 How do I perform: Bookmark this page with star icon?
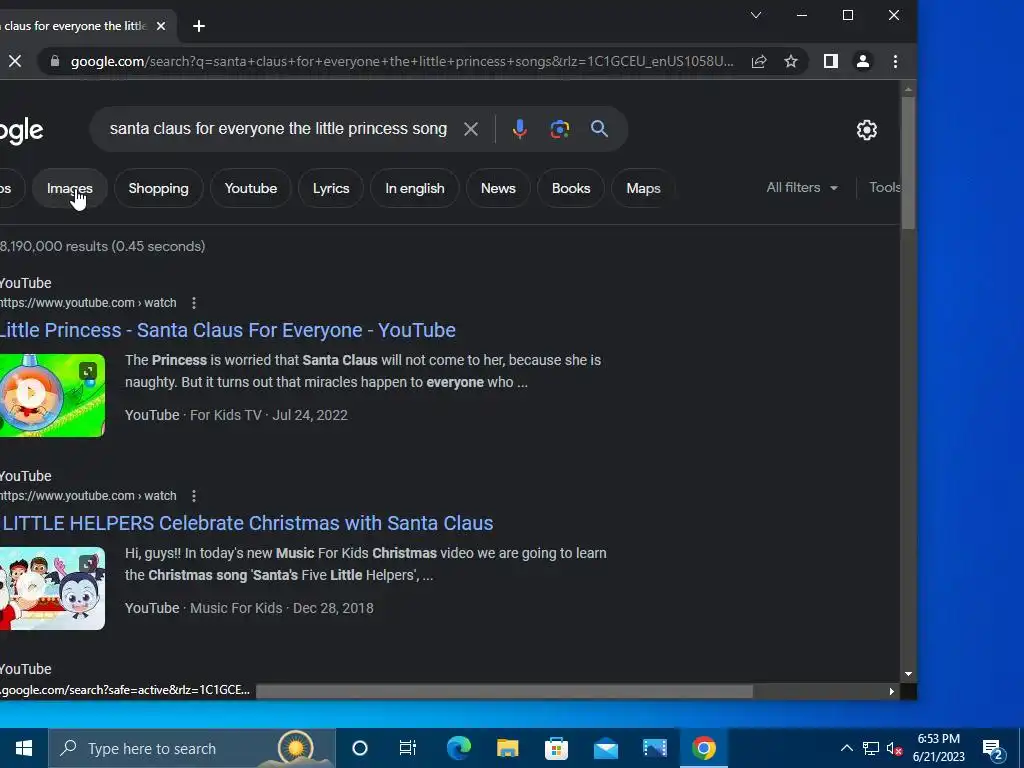(x=791, y=61)
